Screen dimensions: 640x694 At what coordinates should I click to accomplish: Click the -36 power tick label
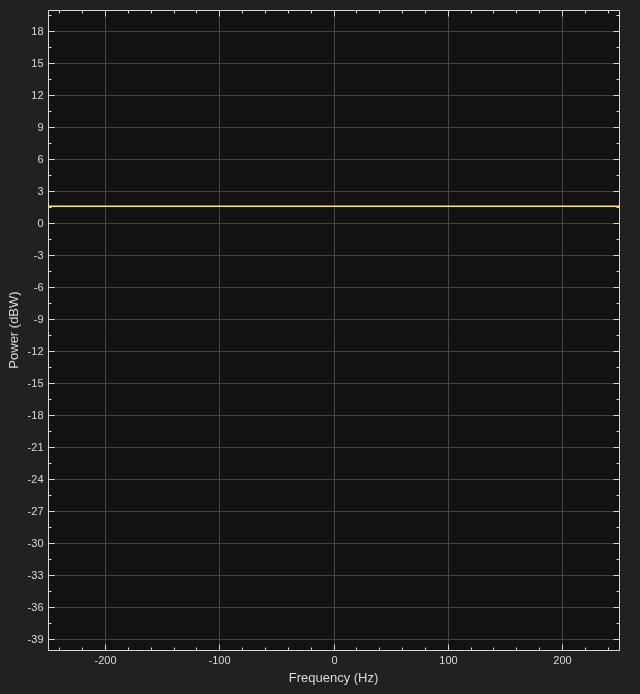[x=36, y=607]
